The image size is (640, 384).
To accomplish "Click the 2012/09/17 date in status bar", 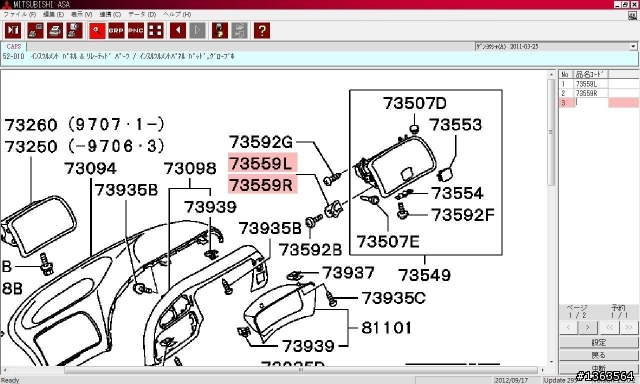I will pyautogui.click(x=511, y=380).
